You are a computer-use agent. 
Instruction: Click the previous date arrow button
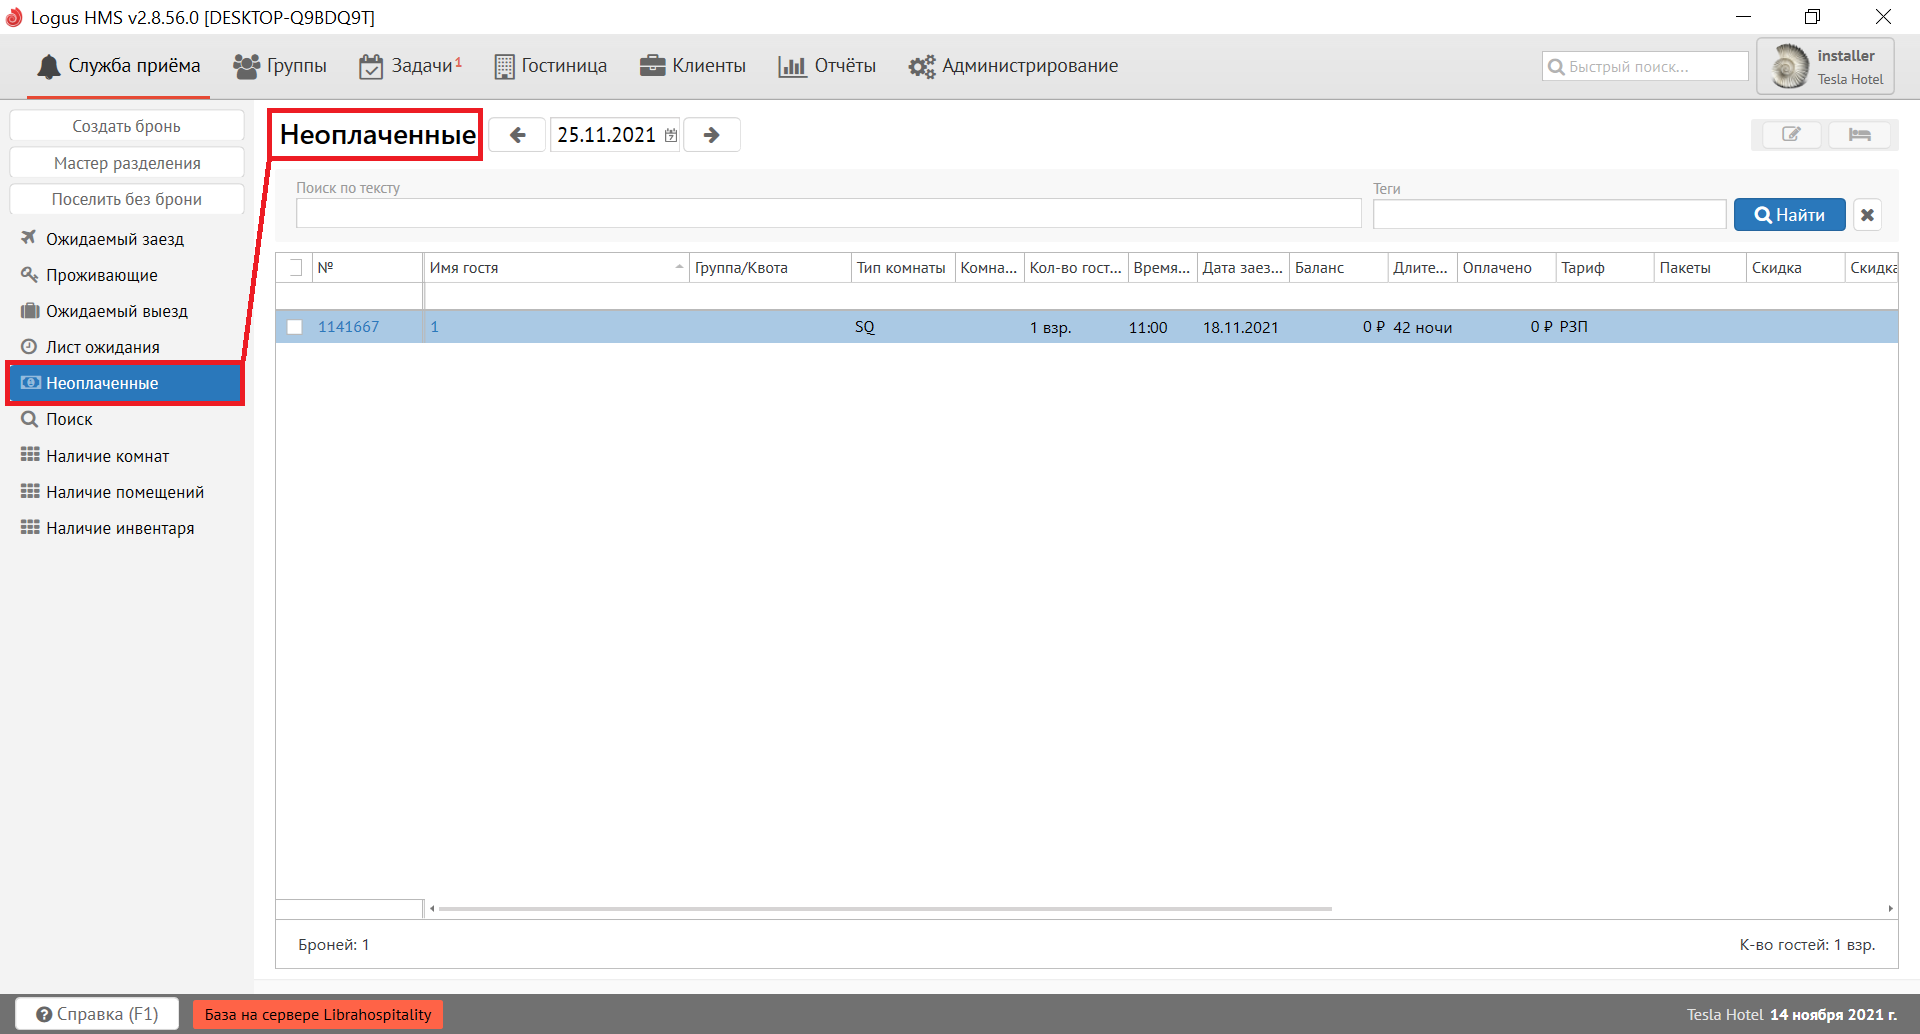(x=517, y=135)
